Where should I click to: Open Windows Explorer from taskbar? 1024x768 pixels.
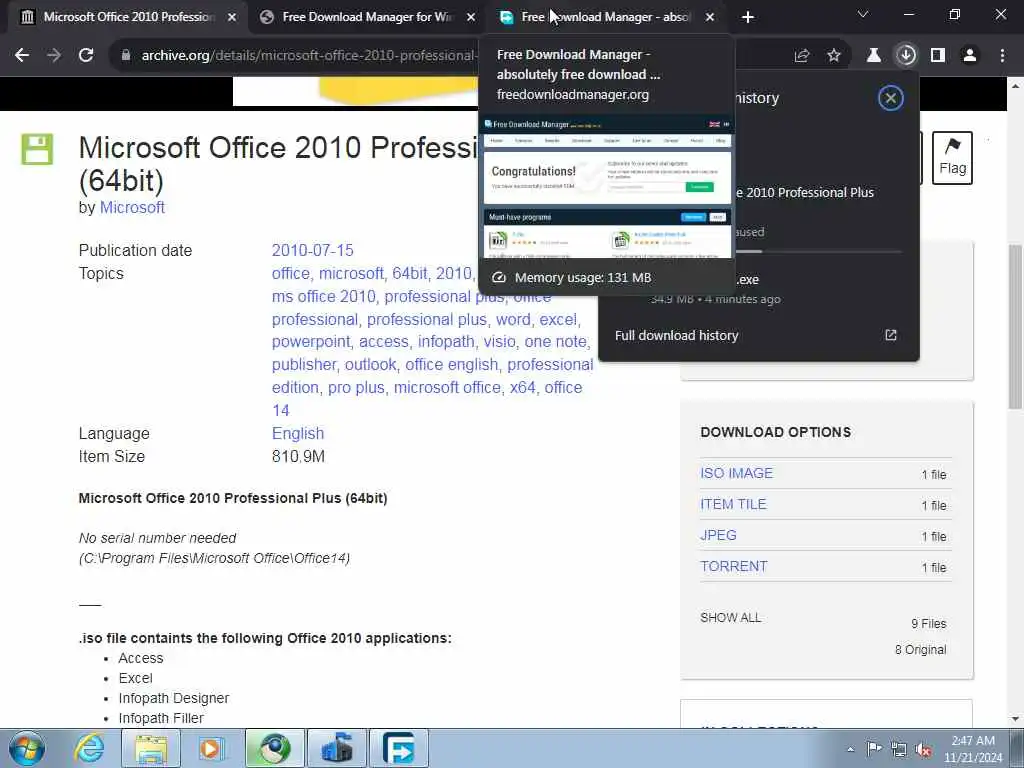(151, 748)
